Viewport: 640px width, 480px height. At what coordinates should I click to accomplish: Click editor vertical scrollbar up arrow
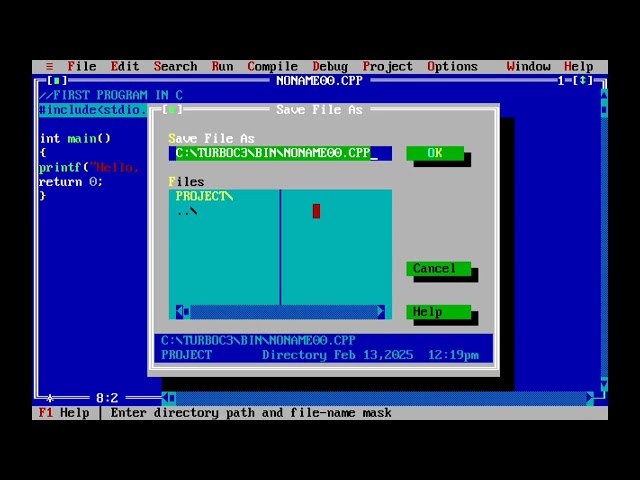(x=604, y=95)
